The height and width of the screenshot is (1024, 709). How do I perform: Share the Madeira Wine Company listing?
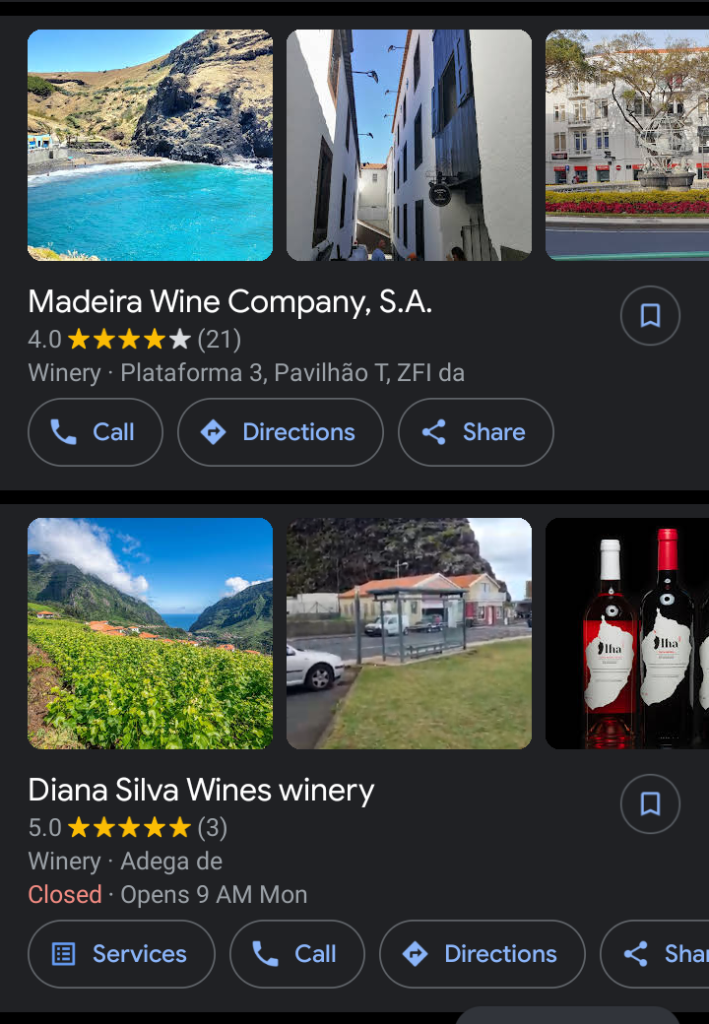[x=475, y=432]
